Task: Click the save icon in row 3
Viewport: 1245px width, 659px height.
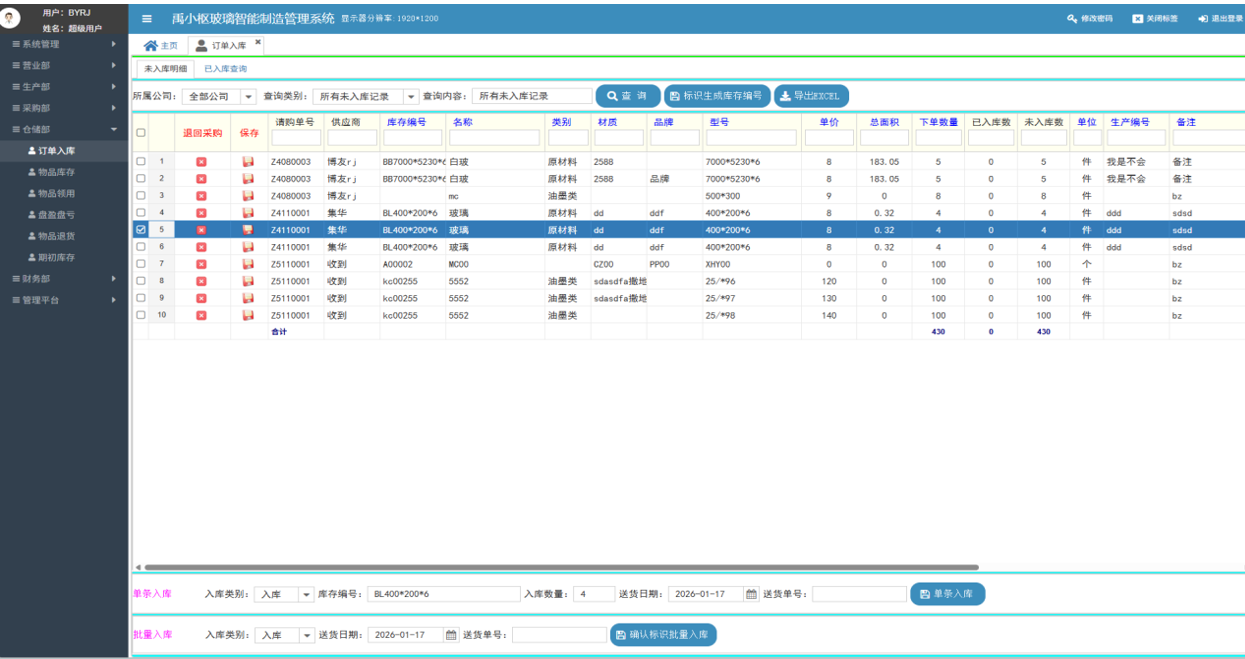Action: [x=248, y=196]
